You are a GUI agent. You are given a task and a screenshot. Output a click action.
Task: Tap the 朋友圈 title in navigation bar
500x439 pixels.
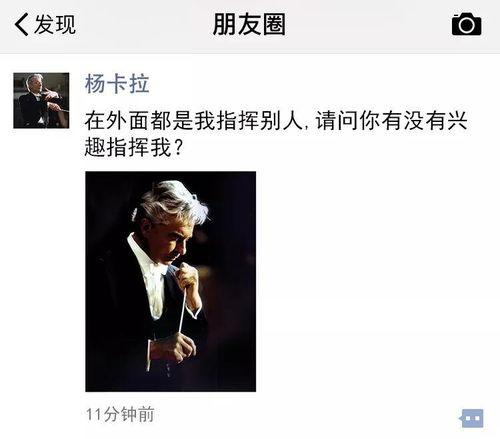pos(249,24)
